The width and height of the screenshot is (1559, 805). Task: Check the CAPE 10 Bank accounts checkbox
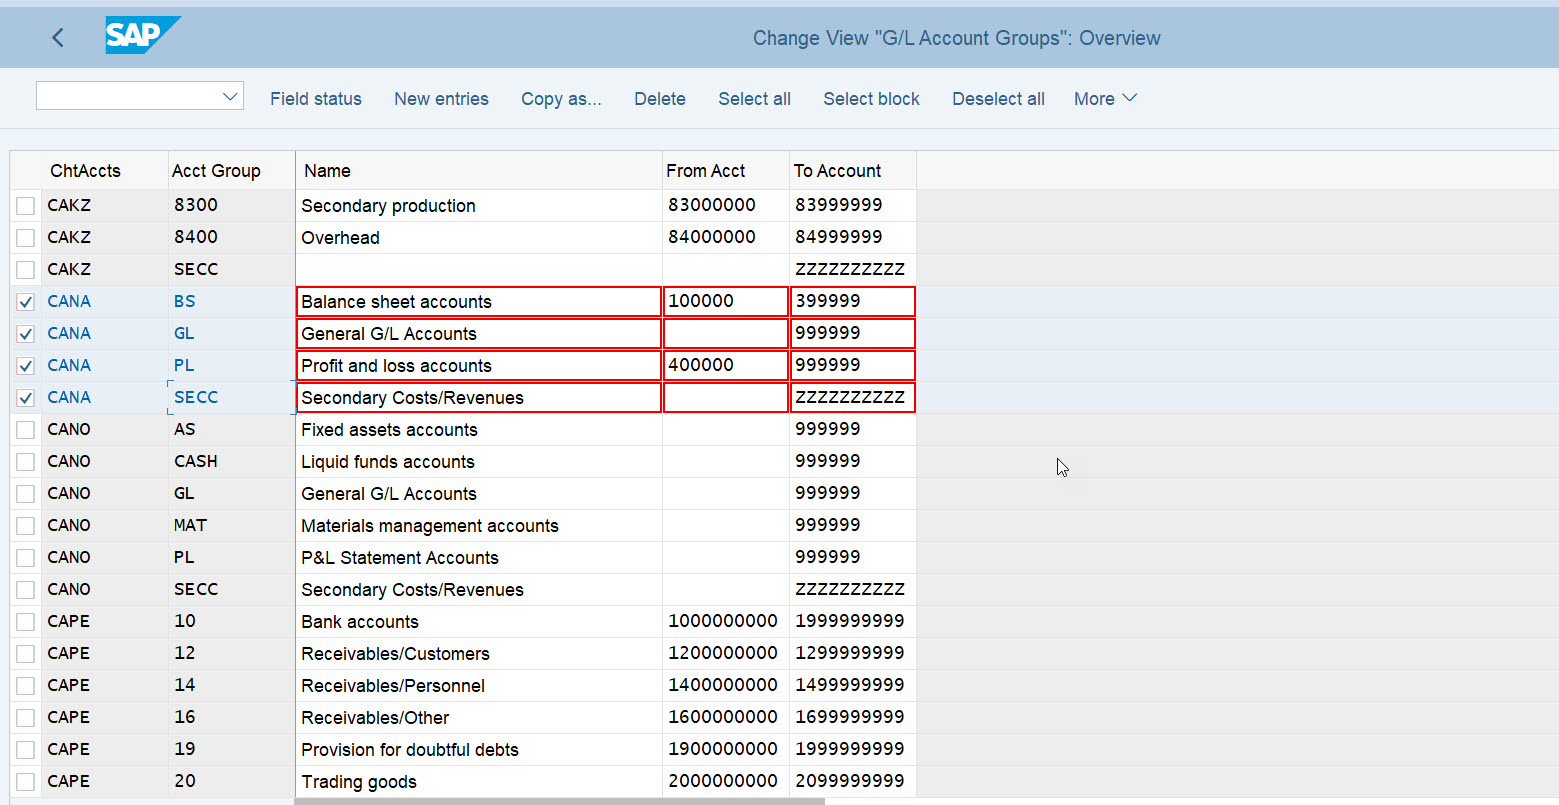click(25, 621)
